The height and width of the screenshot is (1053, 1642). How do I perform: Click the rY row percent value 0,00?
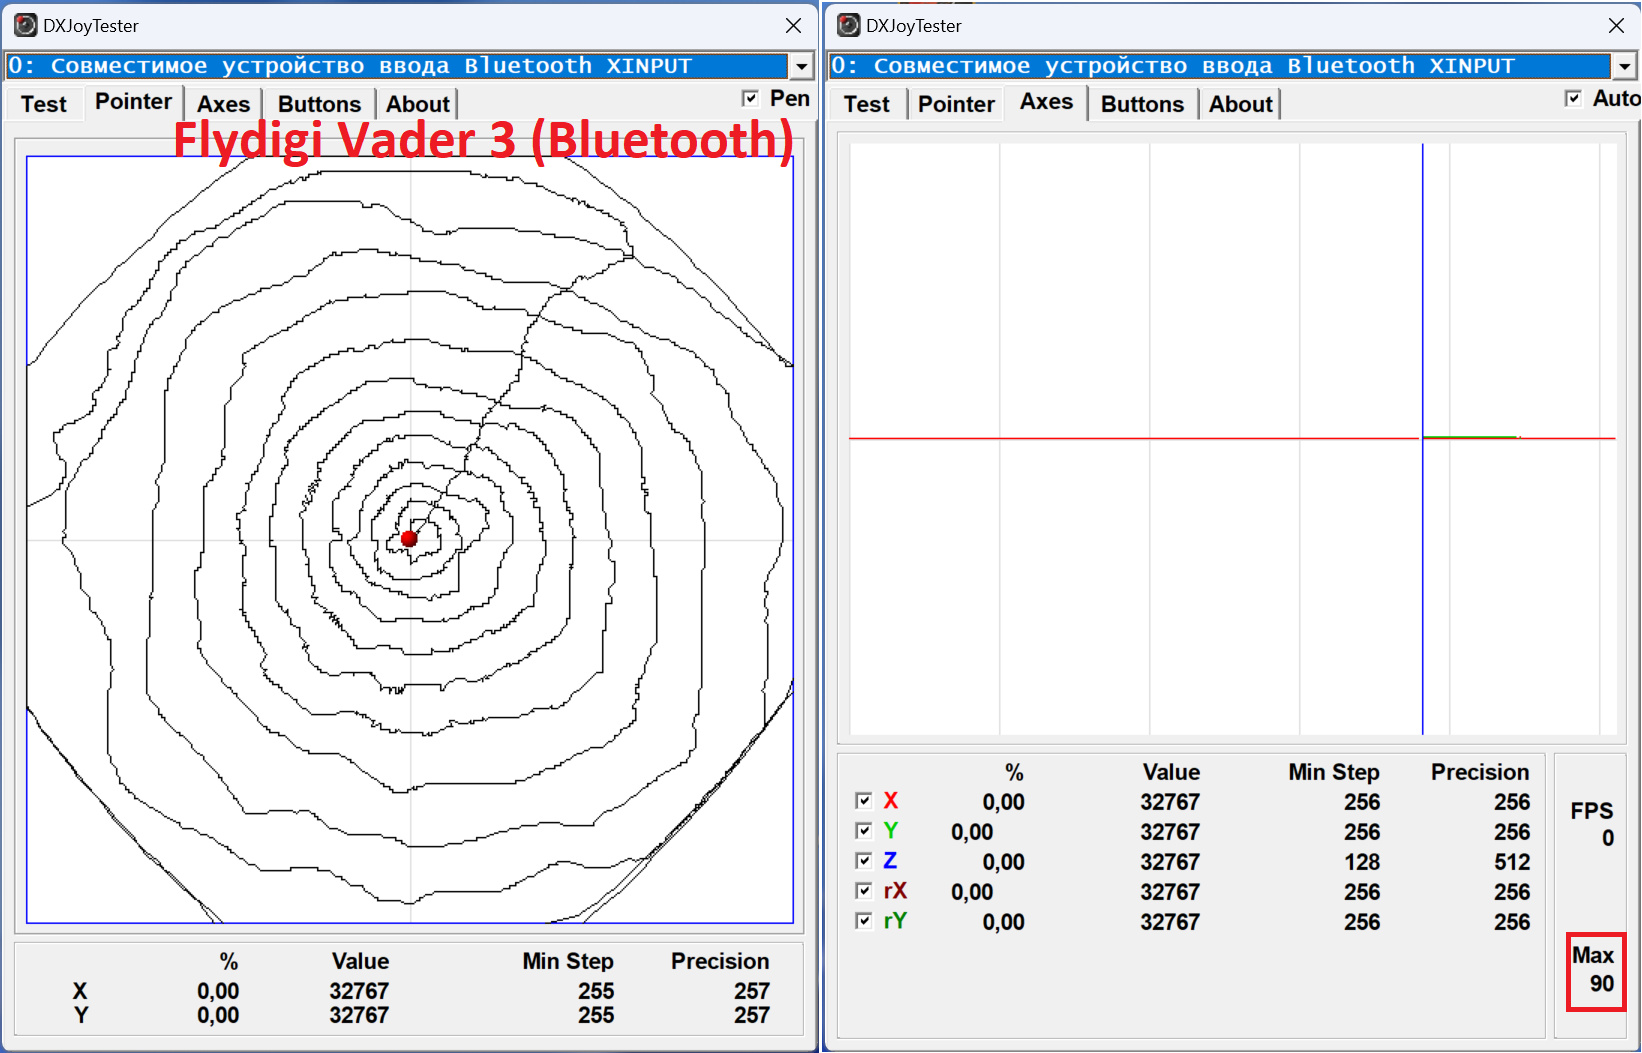click(x=1004, y=922)
